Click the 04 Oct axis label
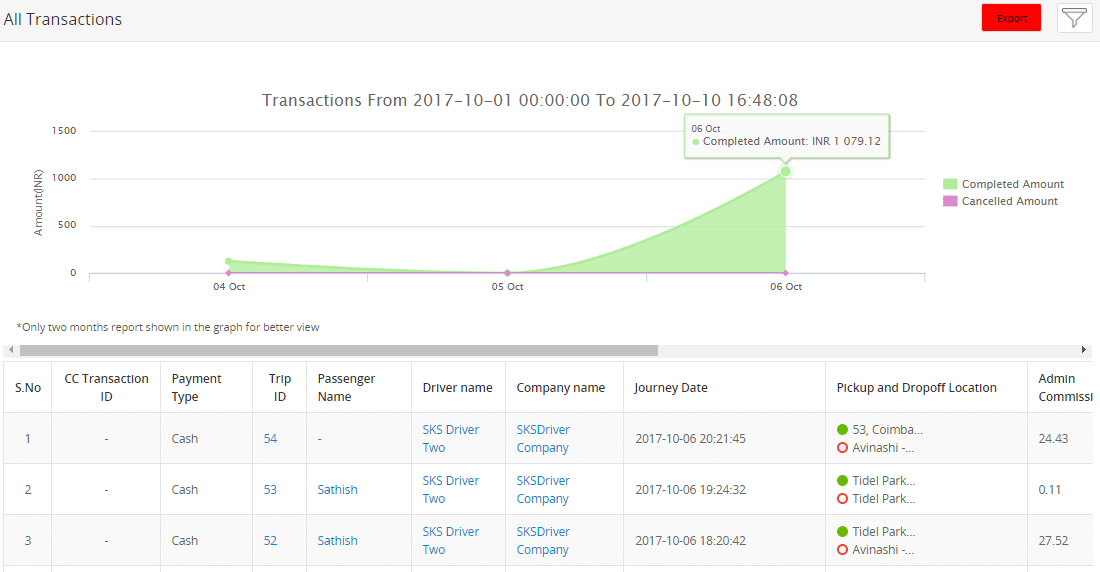Image resolution: width=1100 pixels, height=572 pixels. (x=229, y=287)
